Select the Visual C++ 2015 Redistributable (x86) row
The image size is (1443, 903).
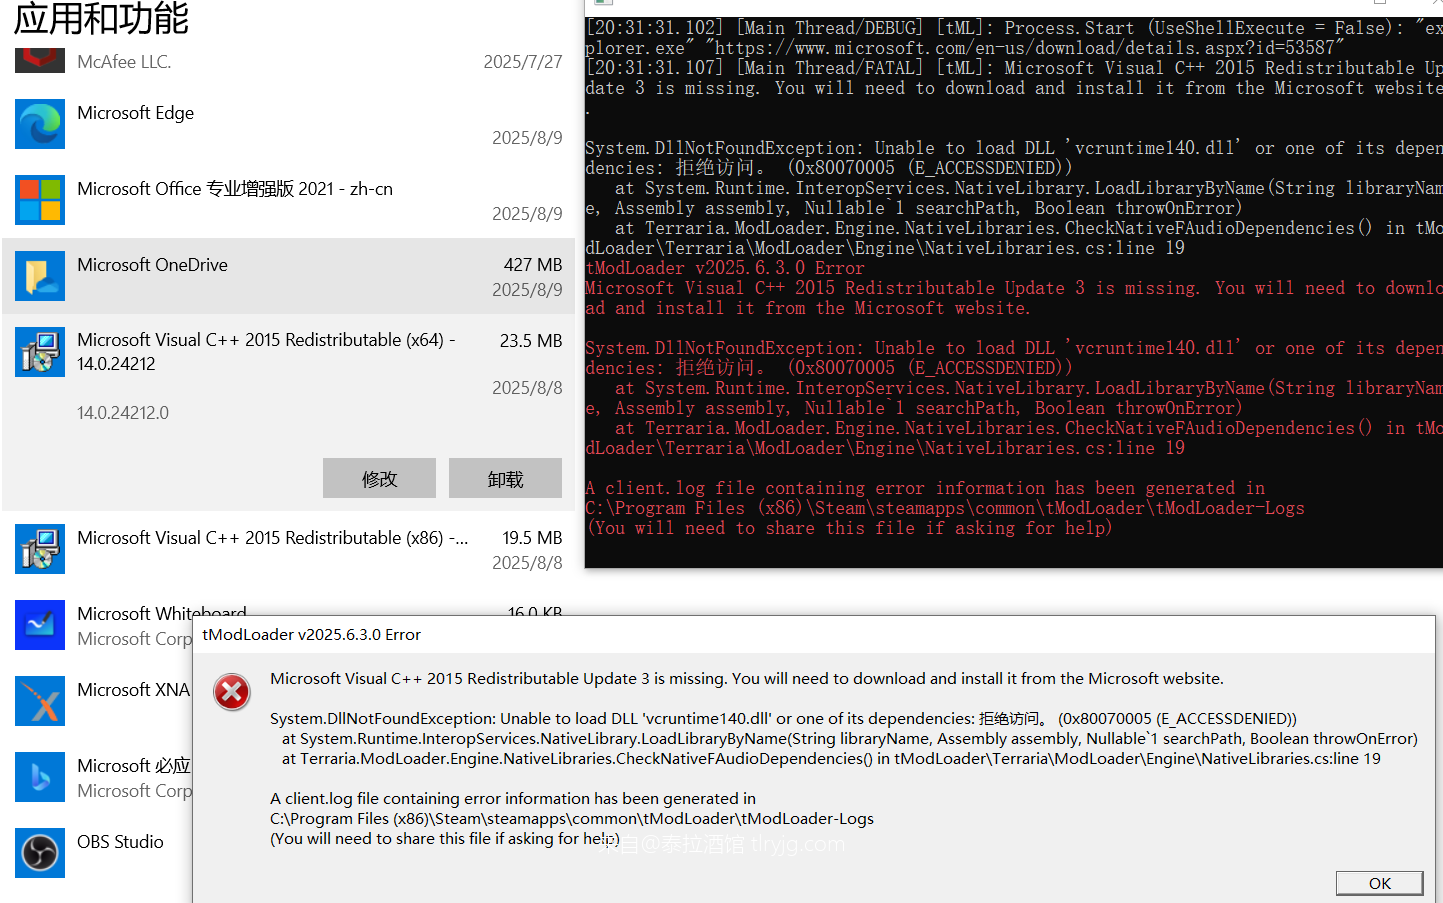[x=288, y=549]
